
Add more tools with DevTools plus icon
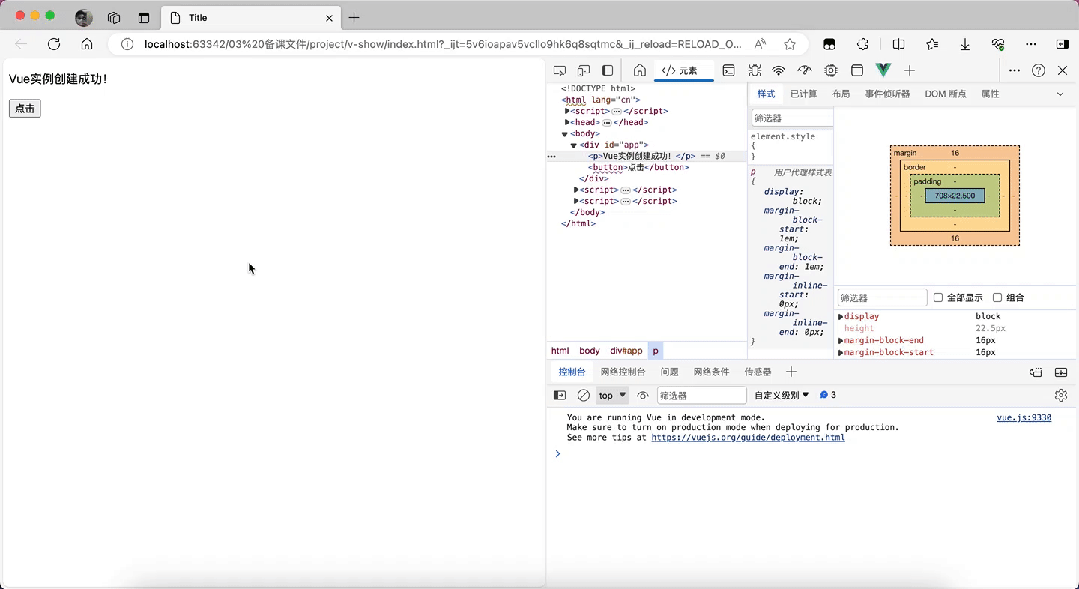coord(909,70)
